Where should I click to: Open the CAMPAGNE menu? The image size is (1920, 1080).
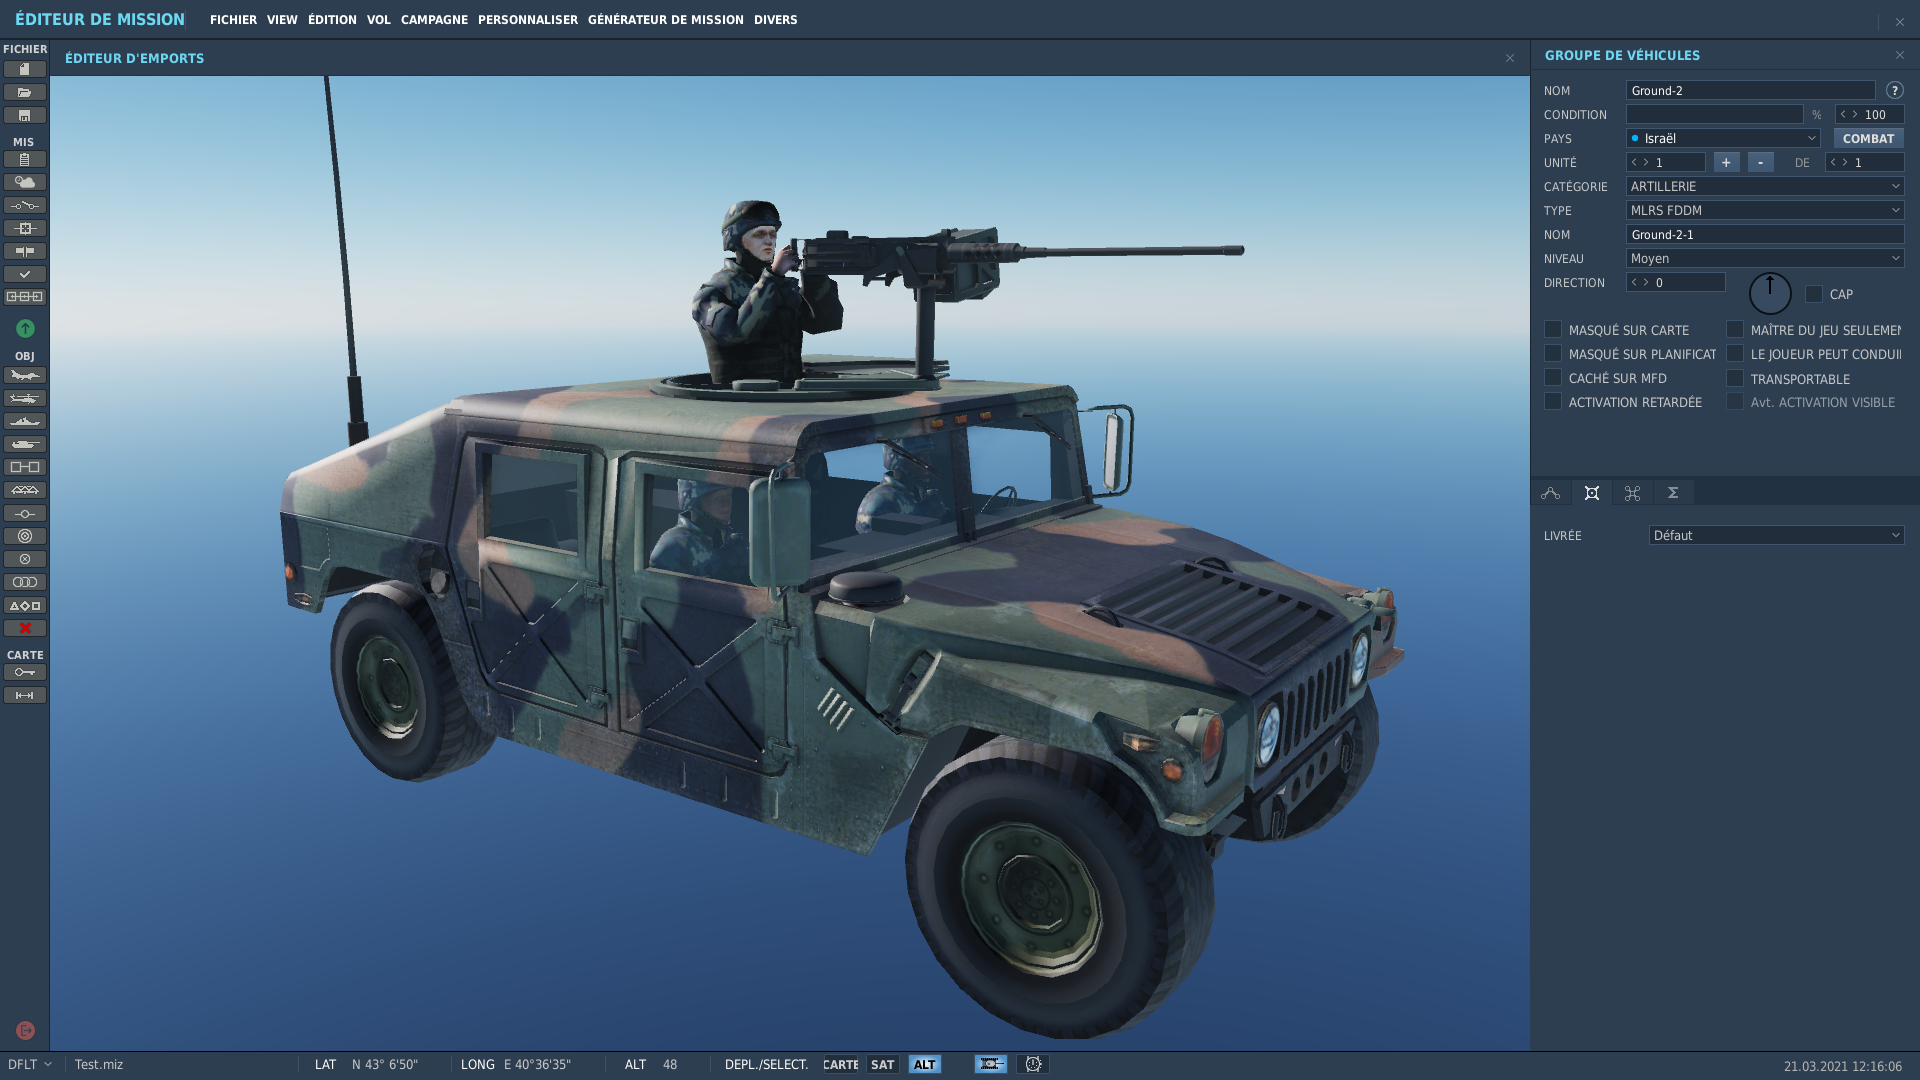pos(434,20)
